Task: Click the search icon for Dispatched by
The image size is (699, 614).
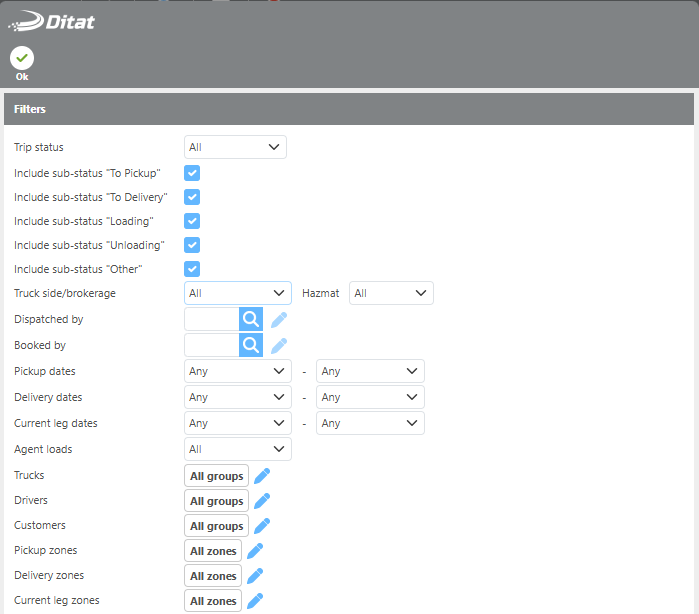Action: coord(250,319)
